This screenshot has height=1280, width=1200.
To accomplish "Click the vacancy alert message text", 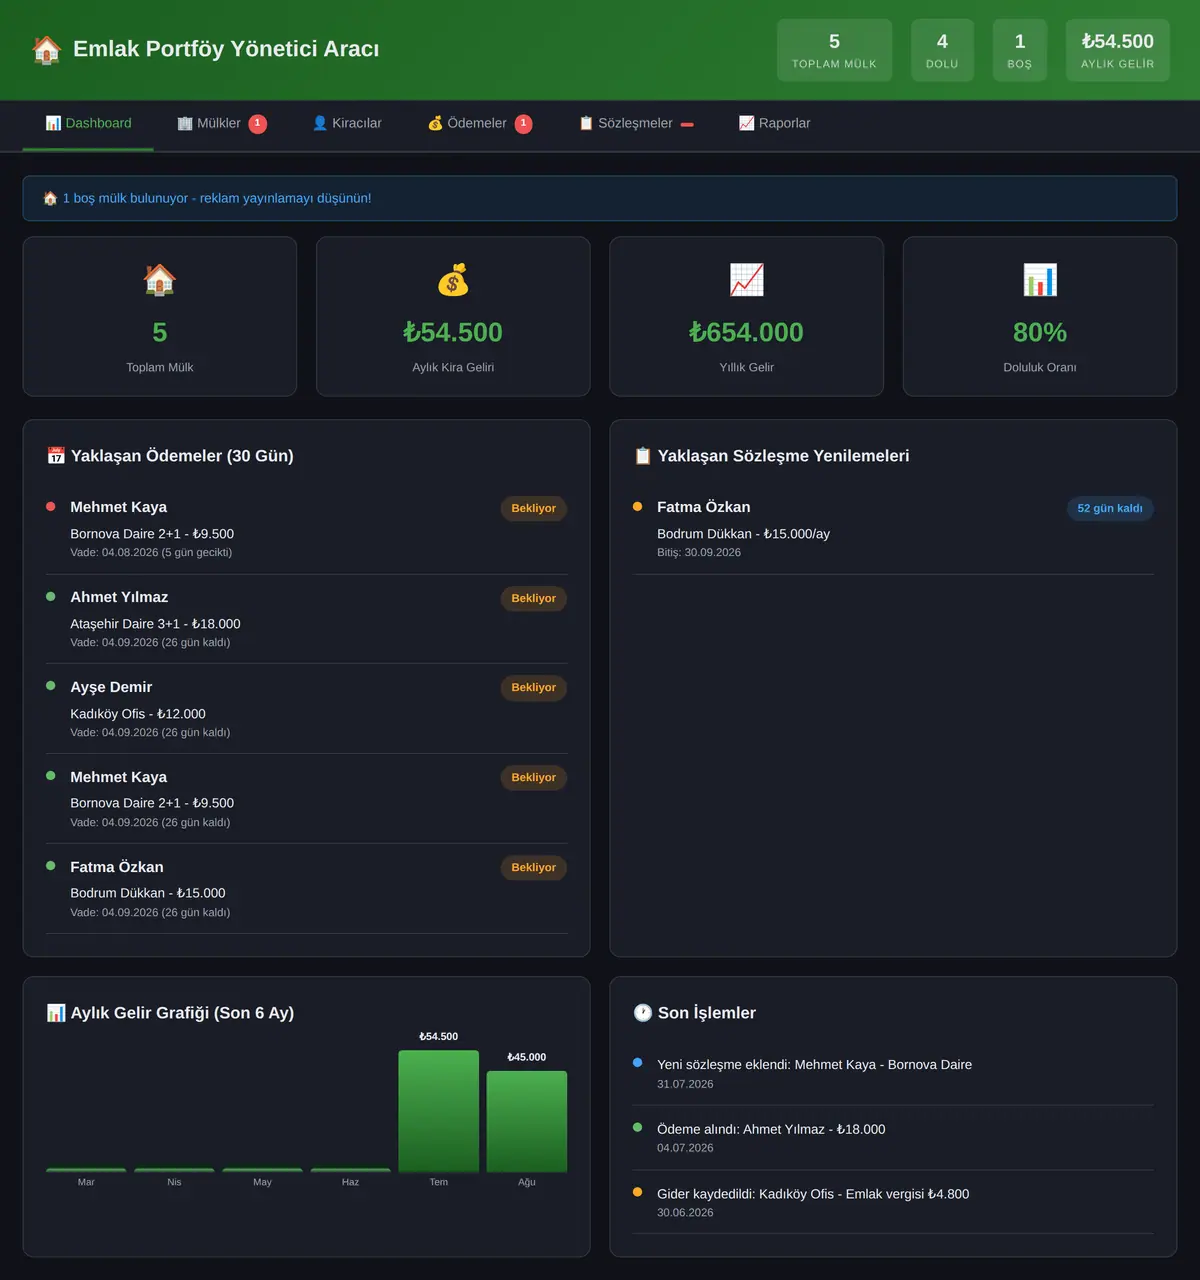I will (x=217, y=199).
